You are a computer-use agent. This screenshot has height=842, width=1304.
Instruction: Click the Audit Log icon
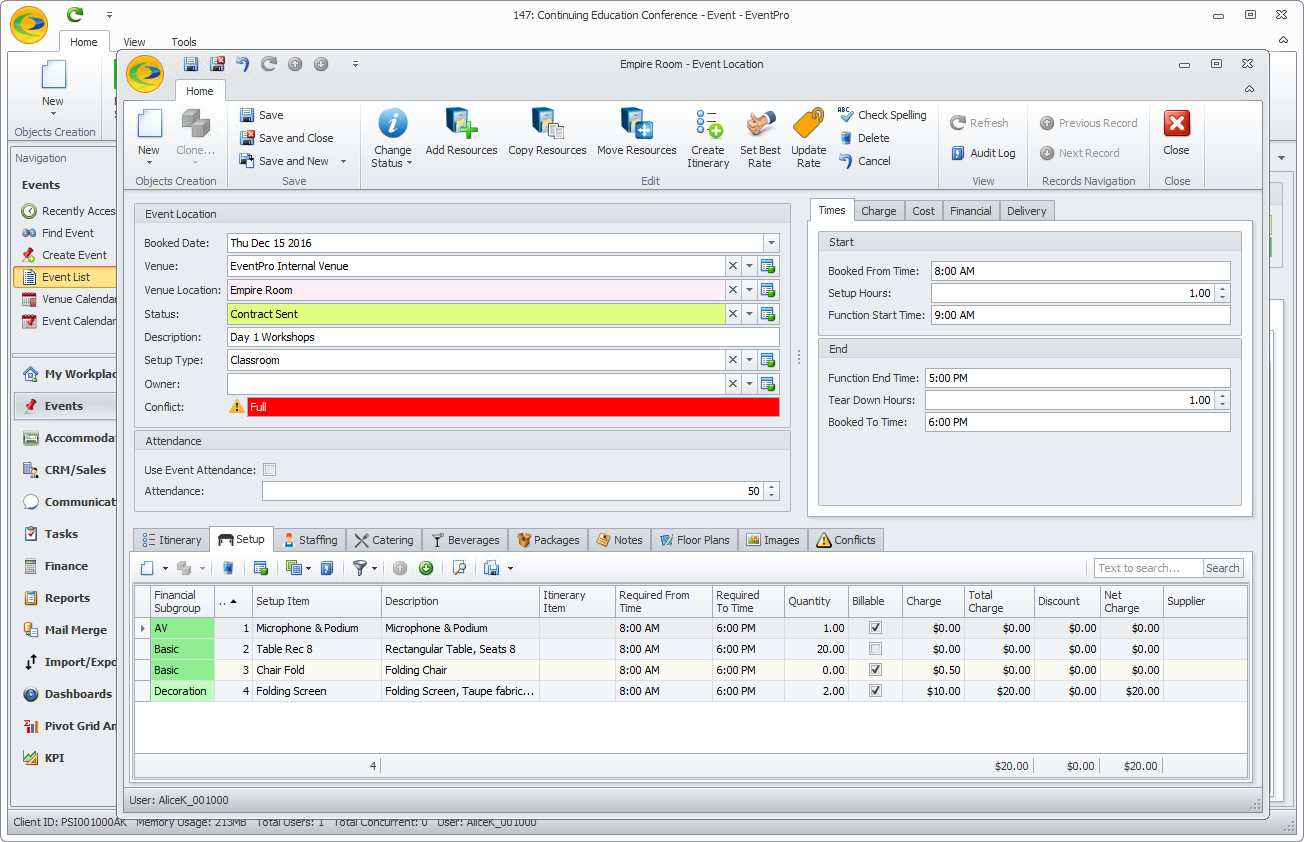pyautogui.click(x=958, y=153)
